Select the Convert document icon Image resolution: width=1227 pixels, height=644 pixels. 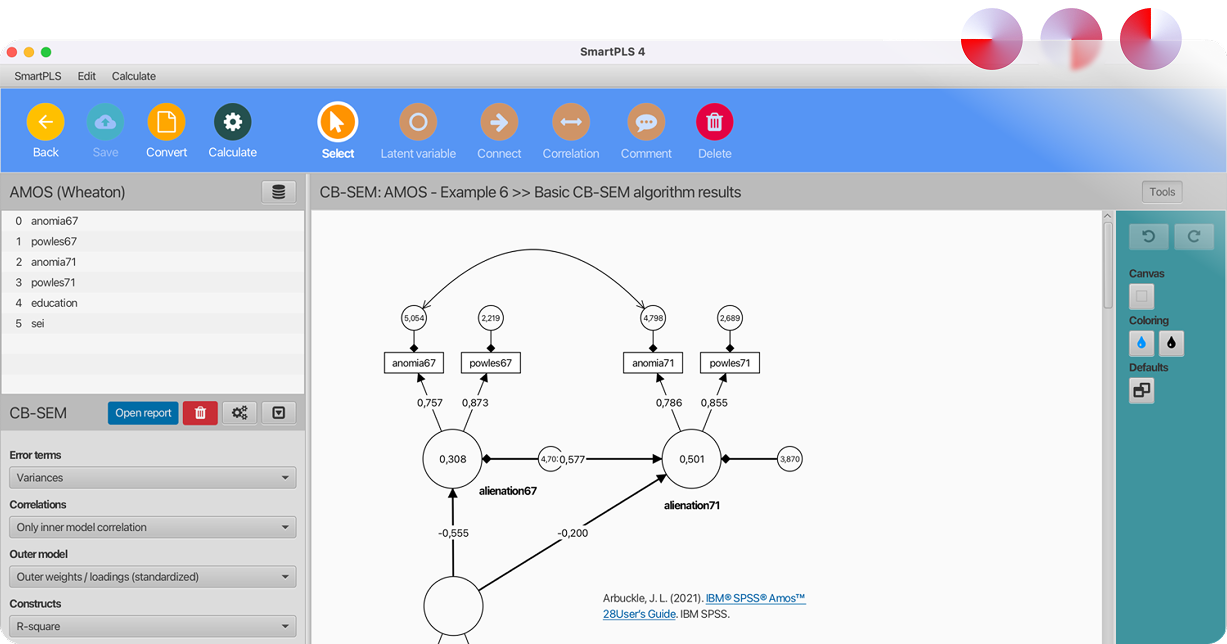pyautogui.click(x=166, y=122)
